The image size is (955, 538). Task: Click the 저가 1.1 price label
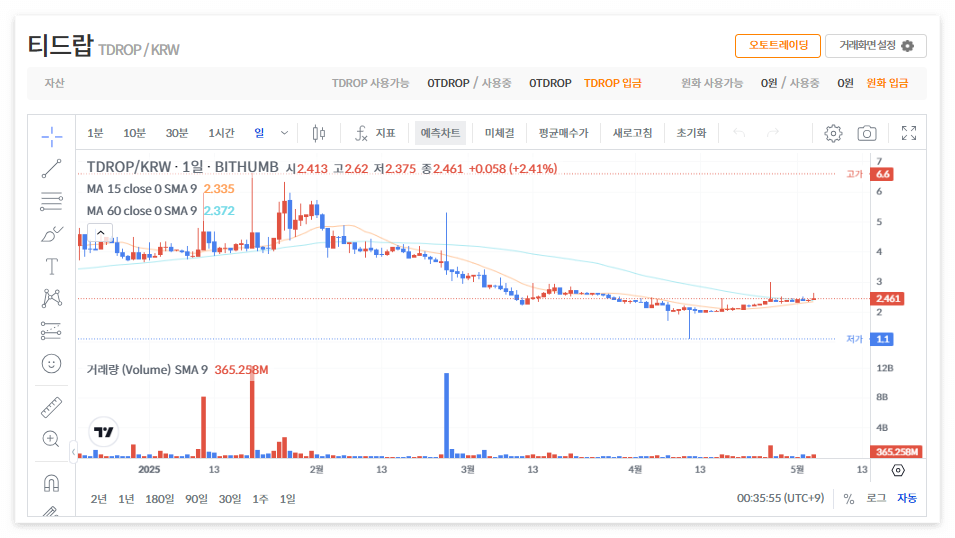pos(870,339)
